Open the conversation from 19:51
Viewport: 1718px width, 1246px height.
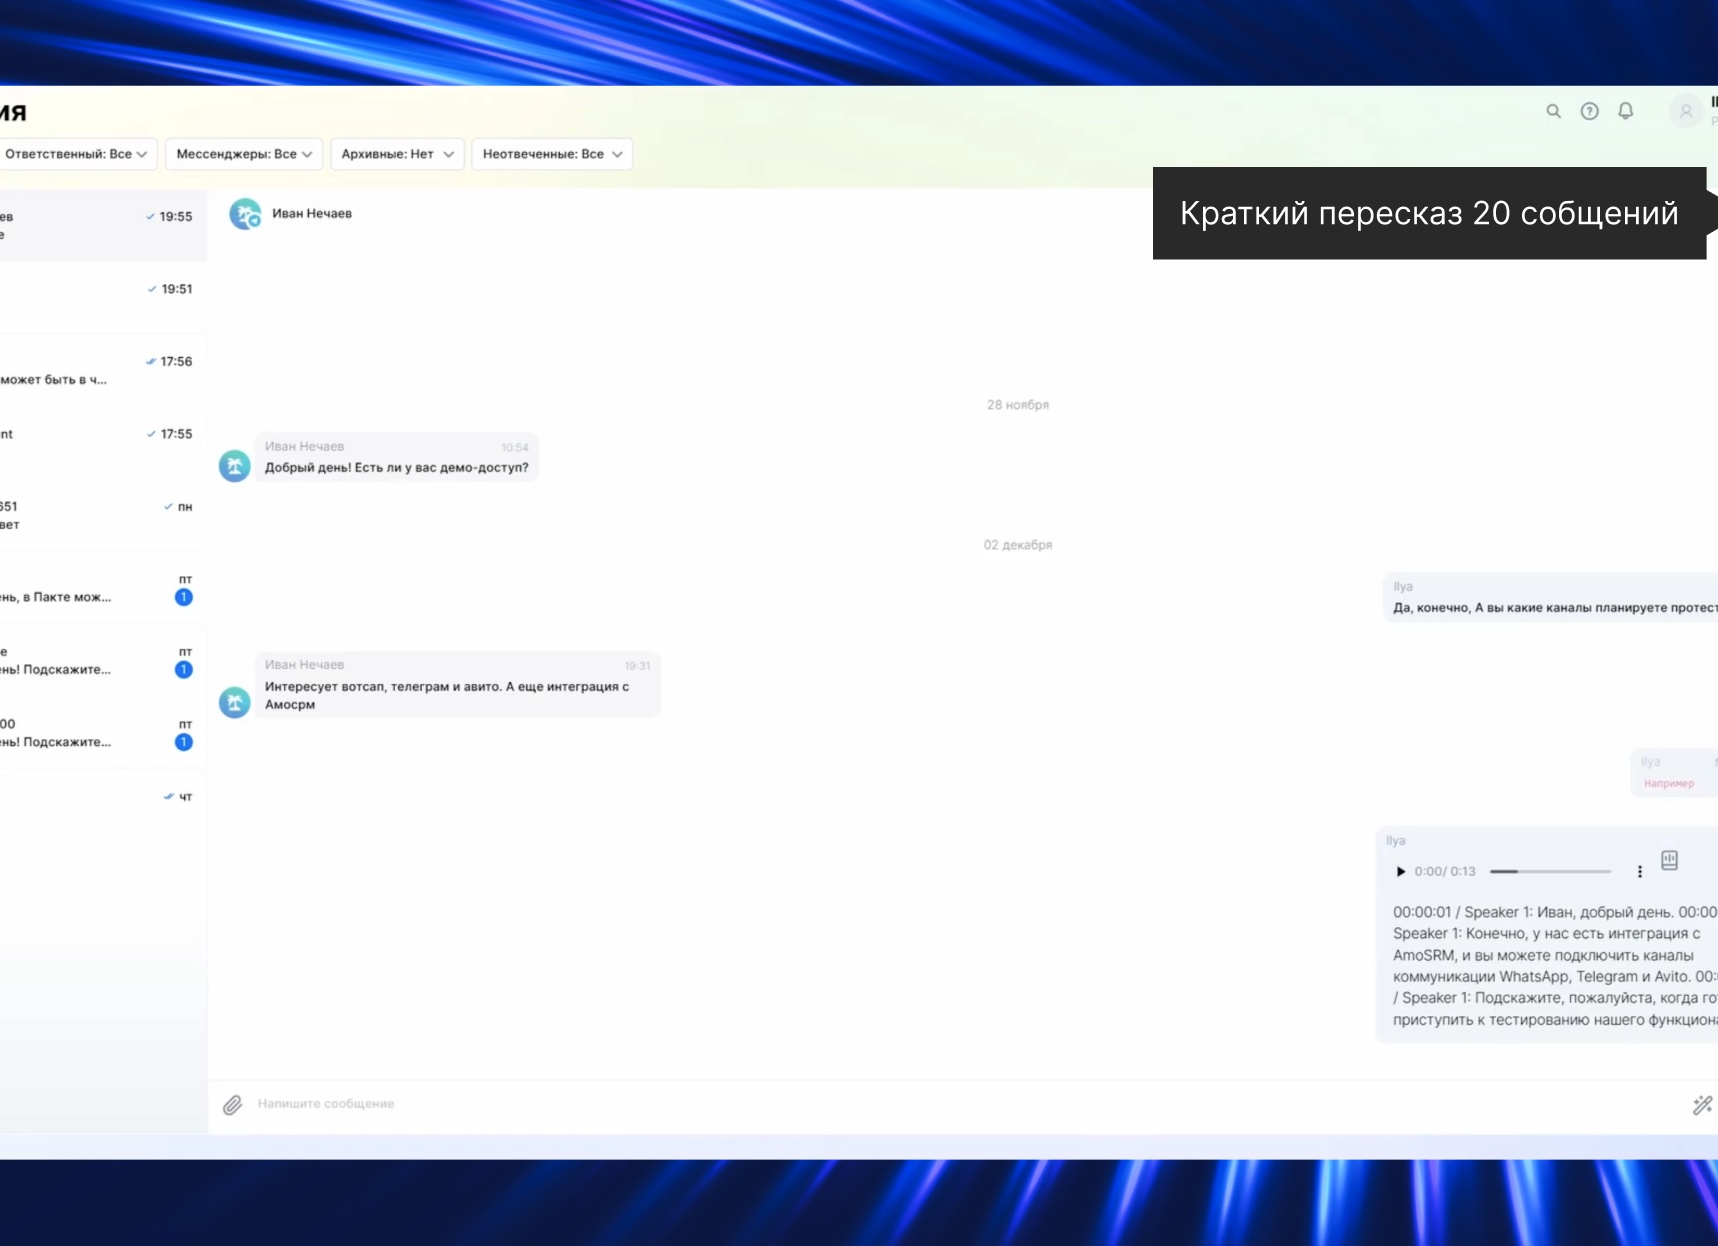point(103,298)
